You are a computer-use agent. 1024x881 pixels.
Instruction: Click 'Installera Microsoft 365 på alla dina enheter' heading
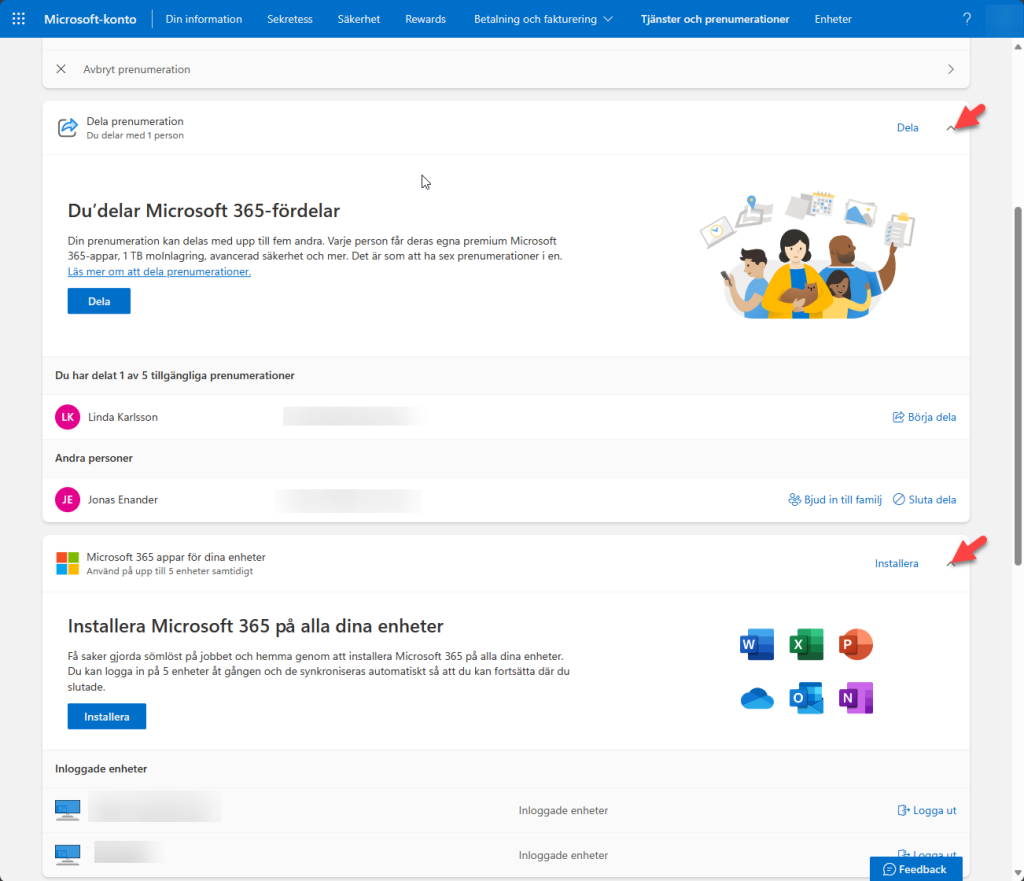(x=255, y=626)
